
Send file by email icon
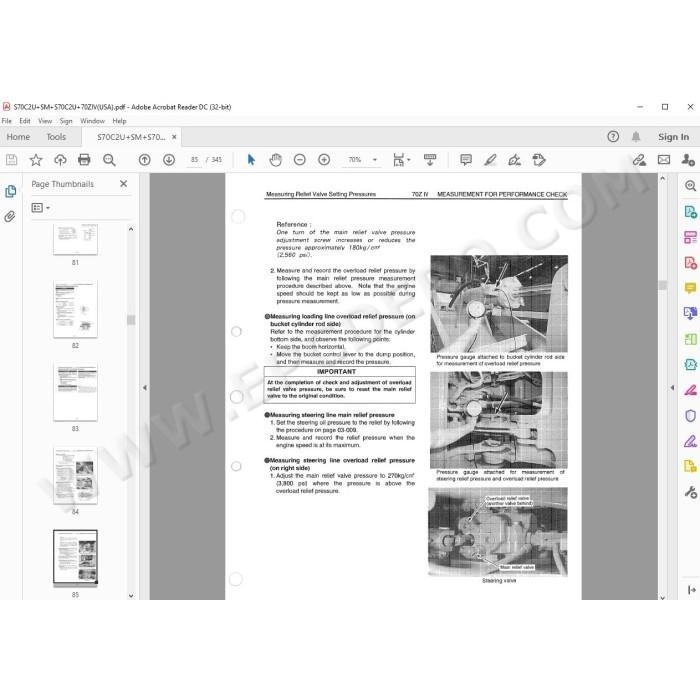pyautogui.click(x=664, y=160)
